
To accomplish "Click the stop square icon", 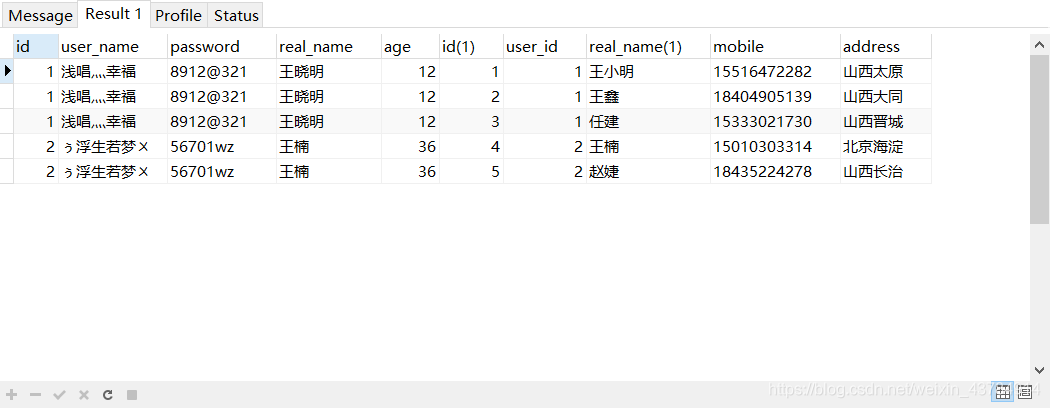I will click(132, 395).
